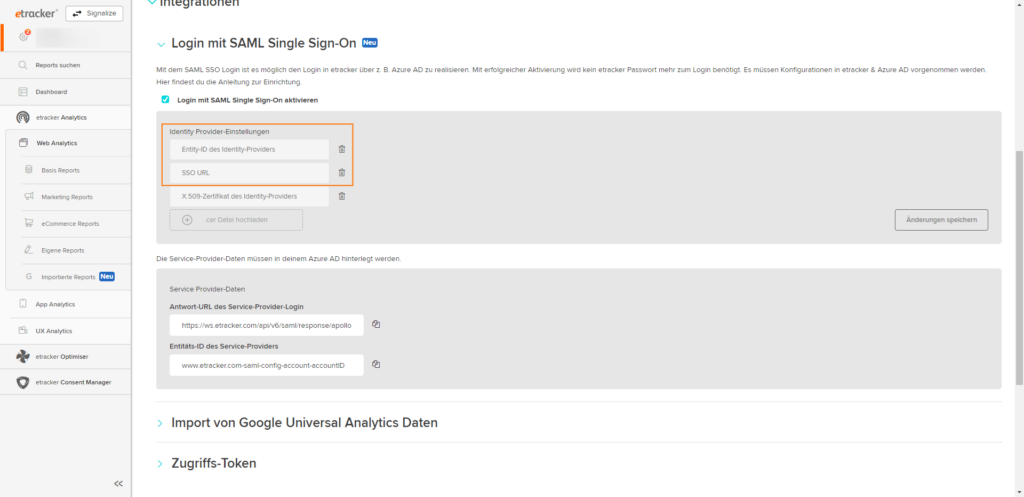Click the eCommerce Reports cart icon

(29, 223)
